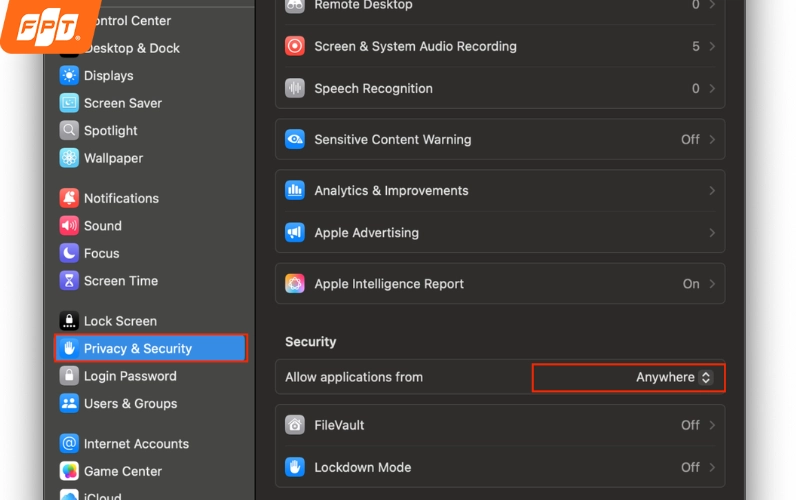Viewport: 800px width, 500px height.
Task: Click the Sensitive Content Warning Off value
Action: (690, 140)
